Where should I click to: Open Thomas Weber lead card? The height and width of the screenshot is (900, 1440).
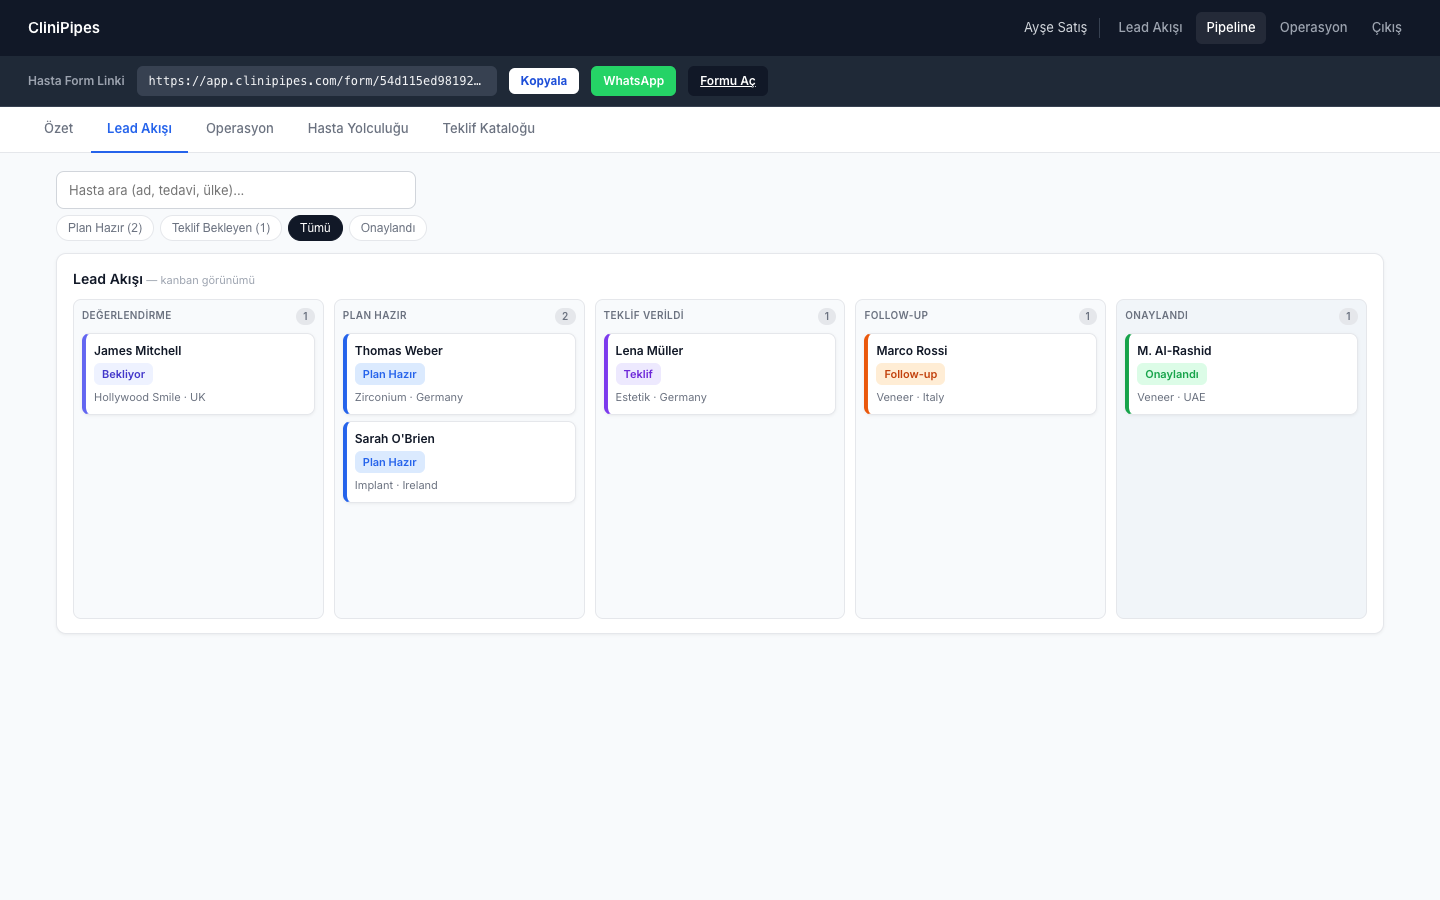pos(459,374)
